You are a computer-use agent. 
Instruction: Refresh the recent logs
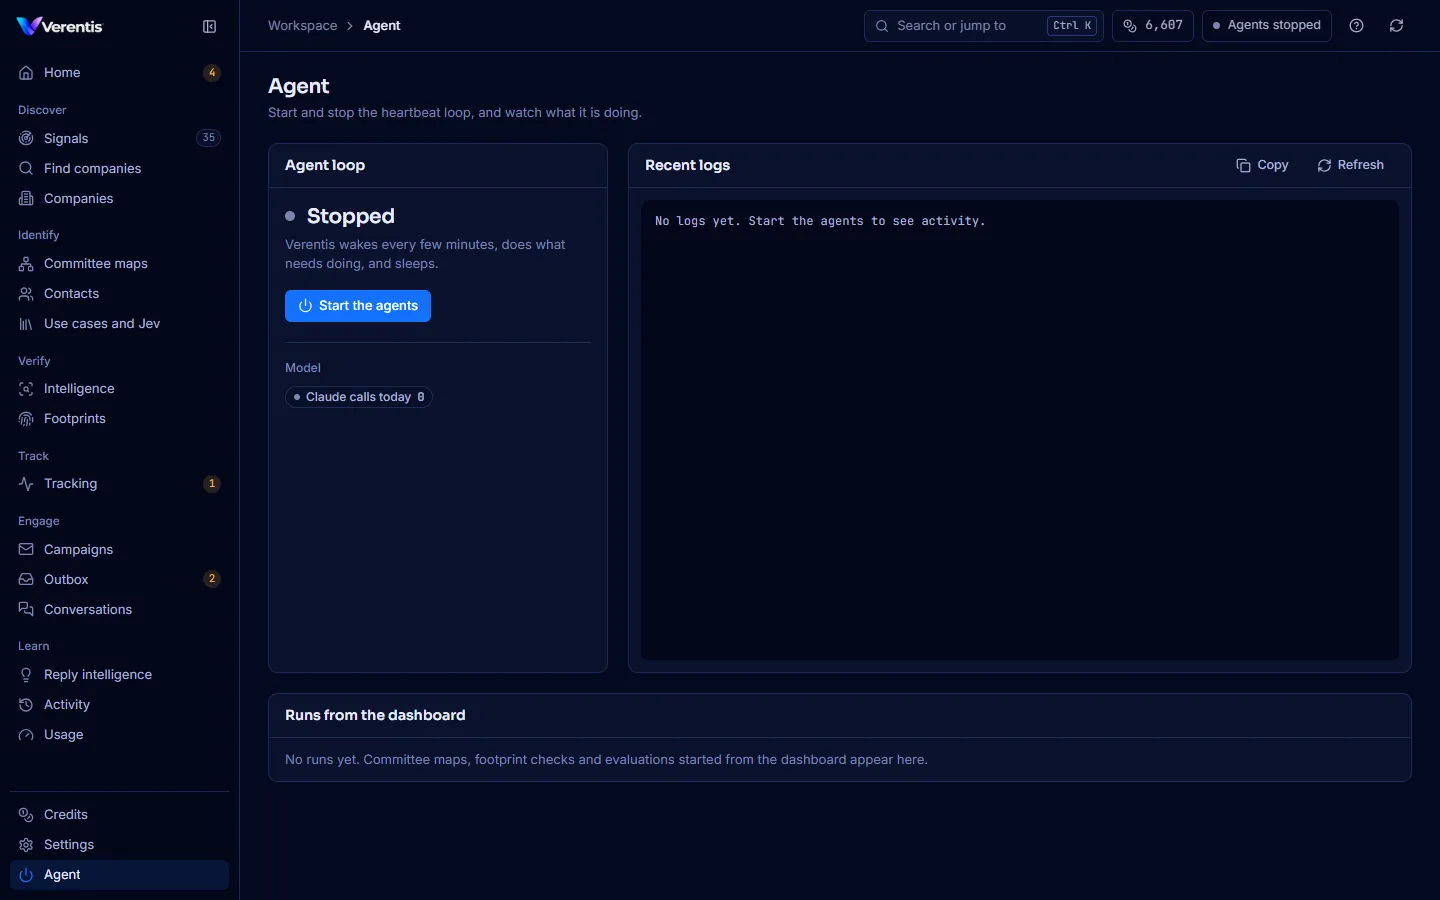click(1350, 165)
